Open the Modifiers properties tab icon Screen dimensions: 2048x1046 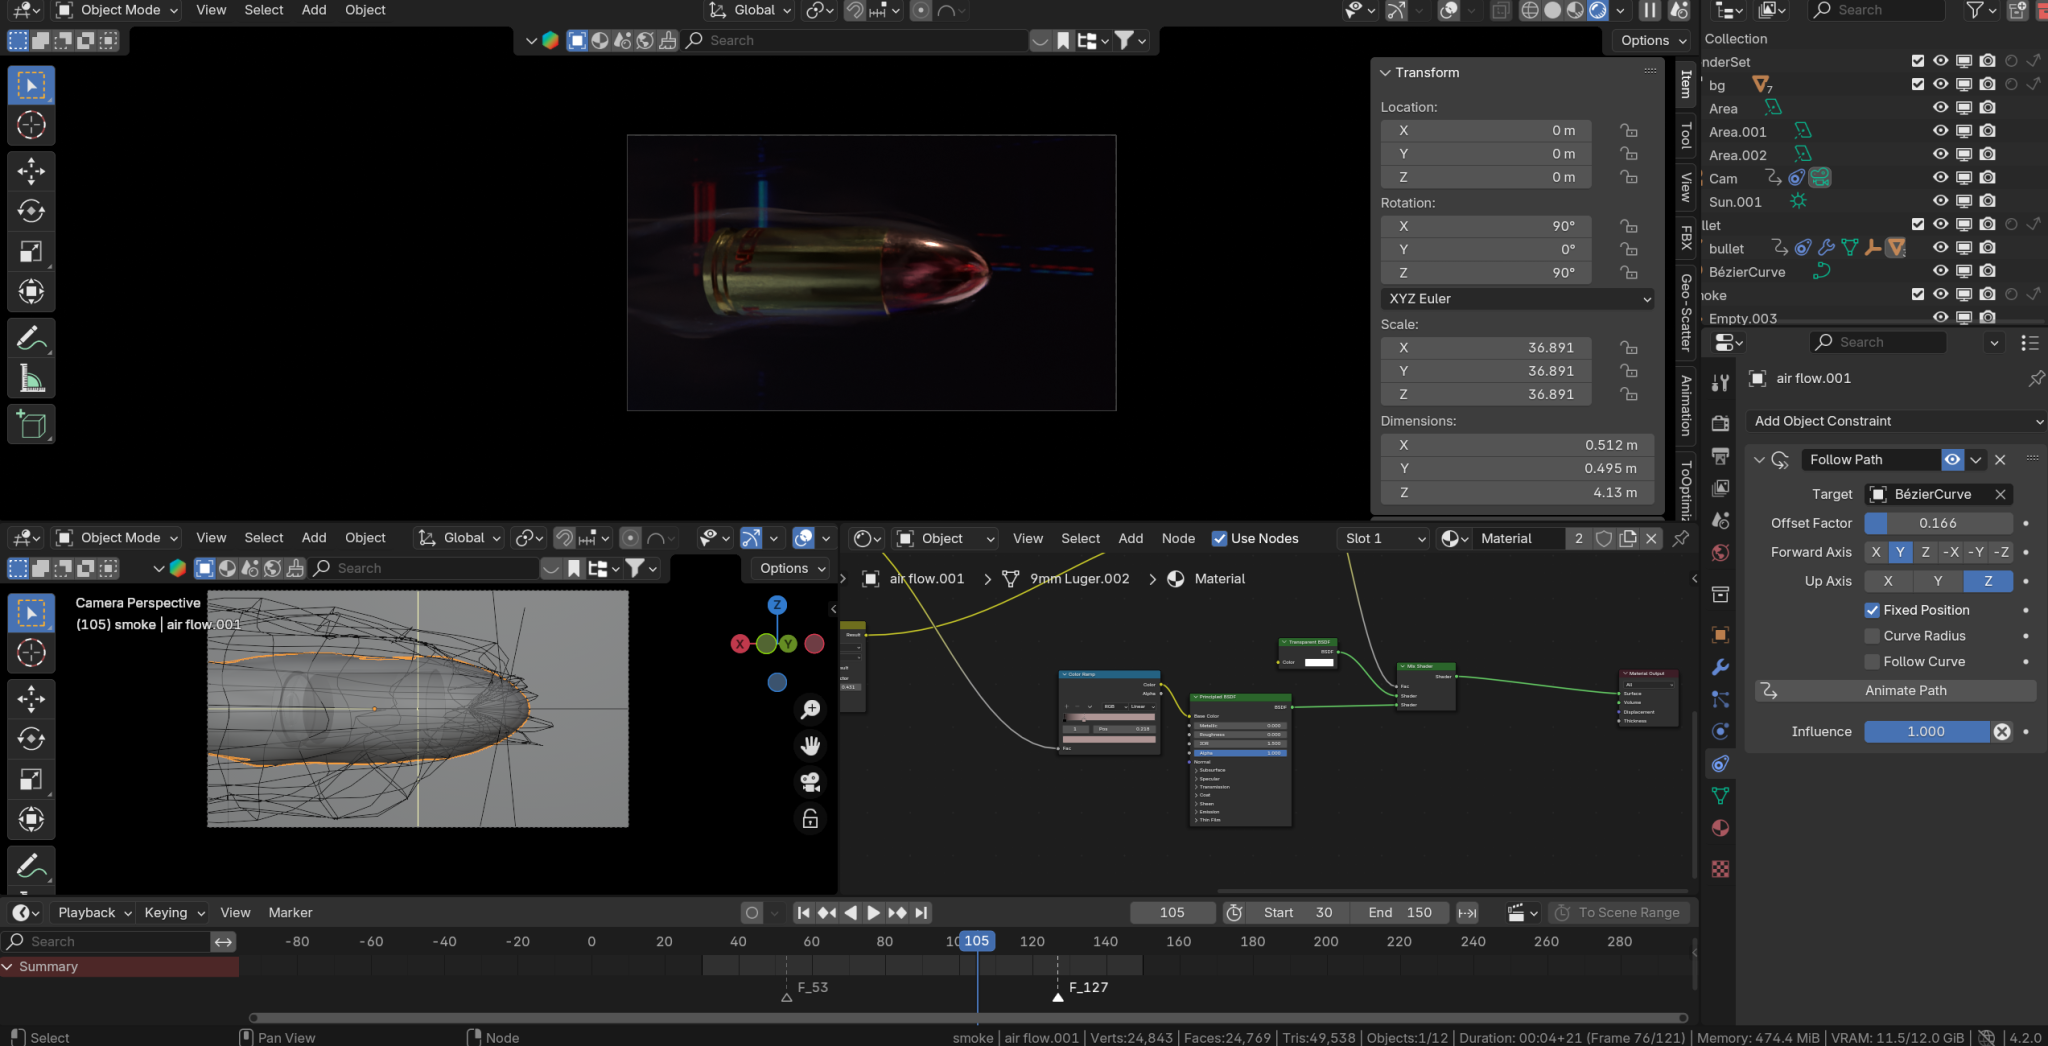point(1720,667)
